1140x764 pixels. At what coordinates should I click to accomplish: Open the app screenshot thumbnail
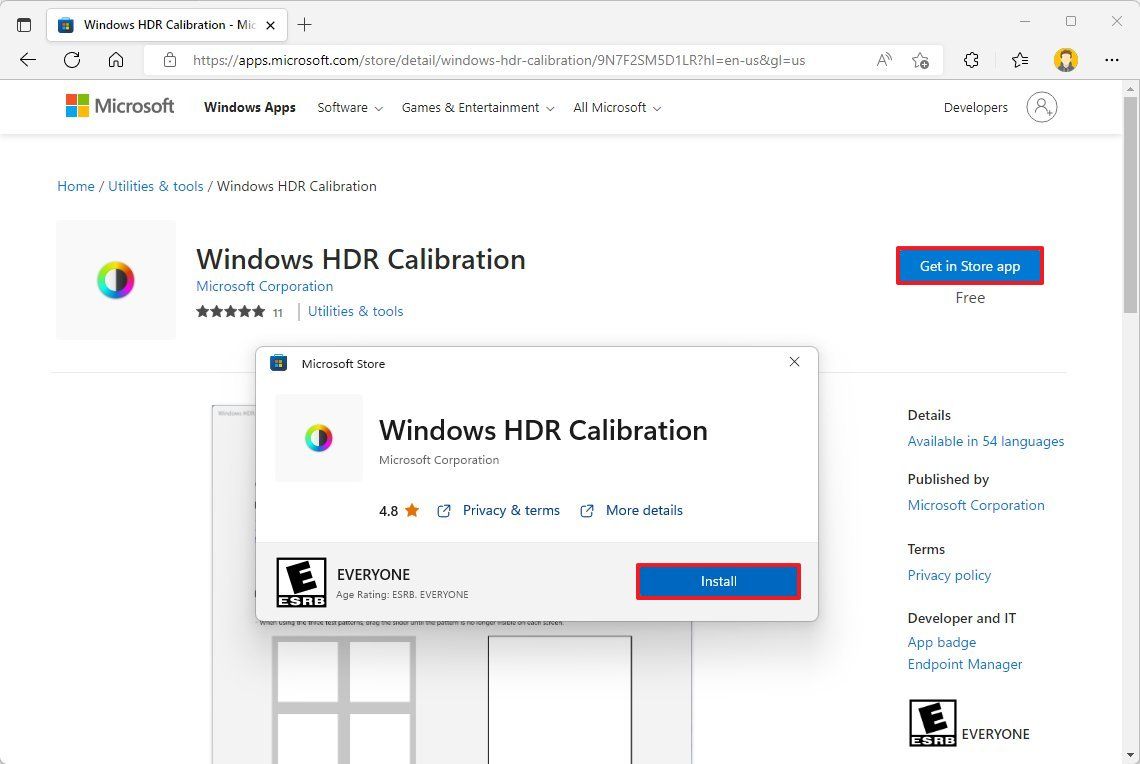451,584
